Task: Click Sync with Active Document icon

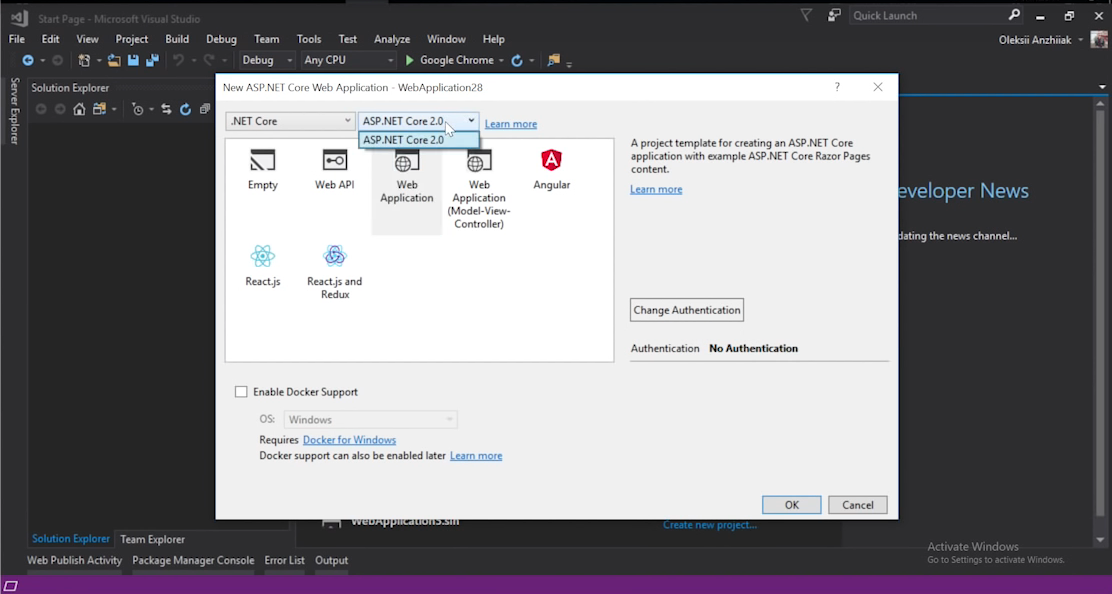Action: [166, 109]
